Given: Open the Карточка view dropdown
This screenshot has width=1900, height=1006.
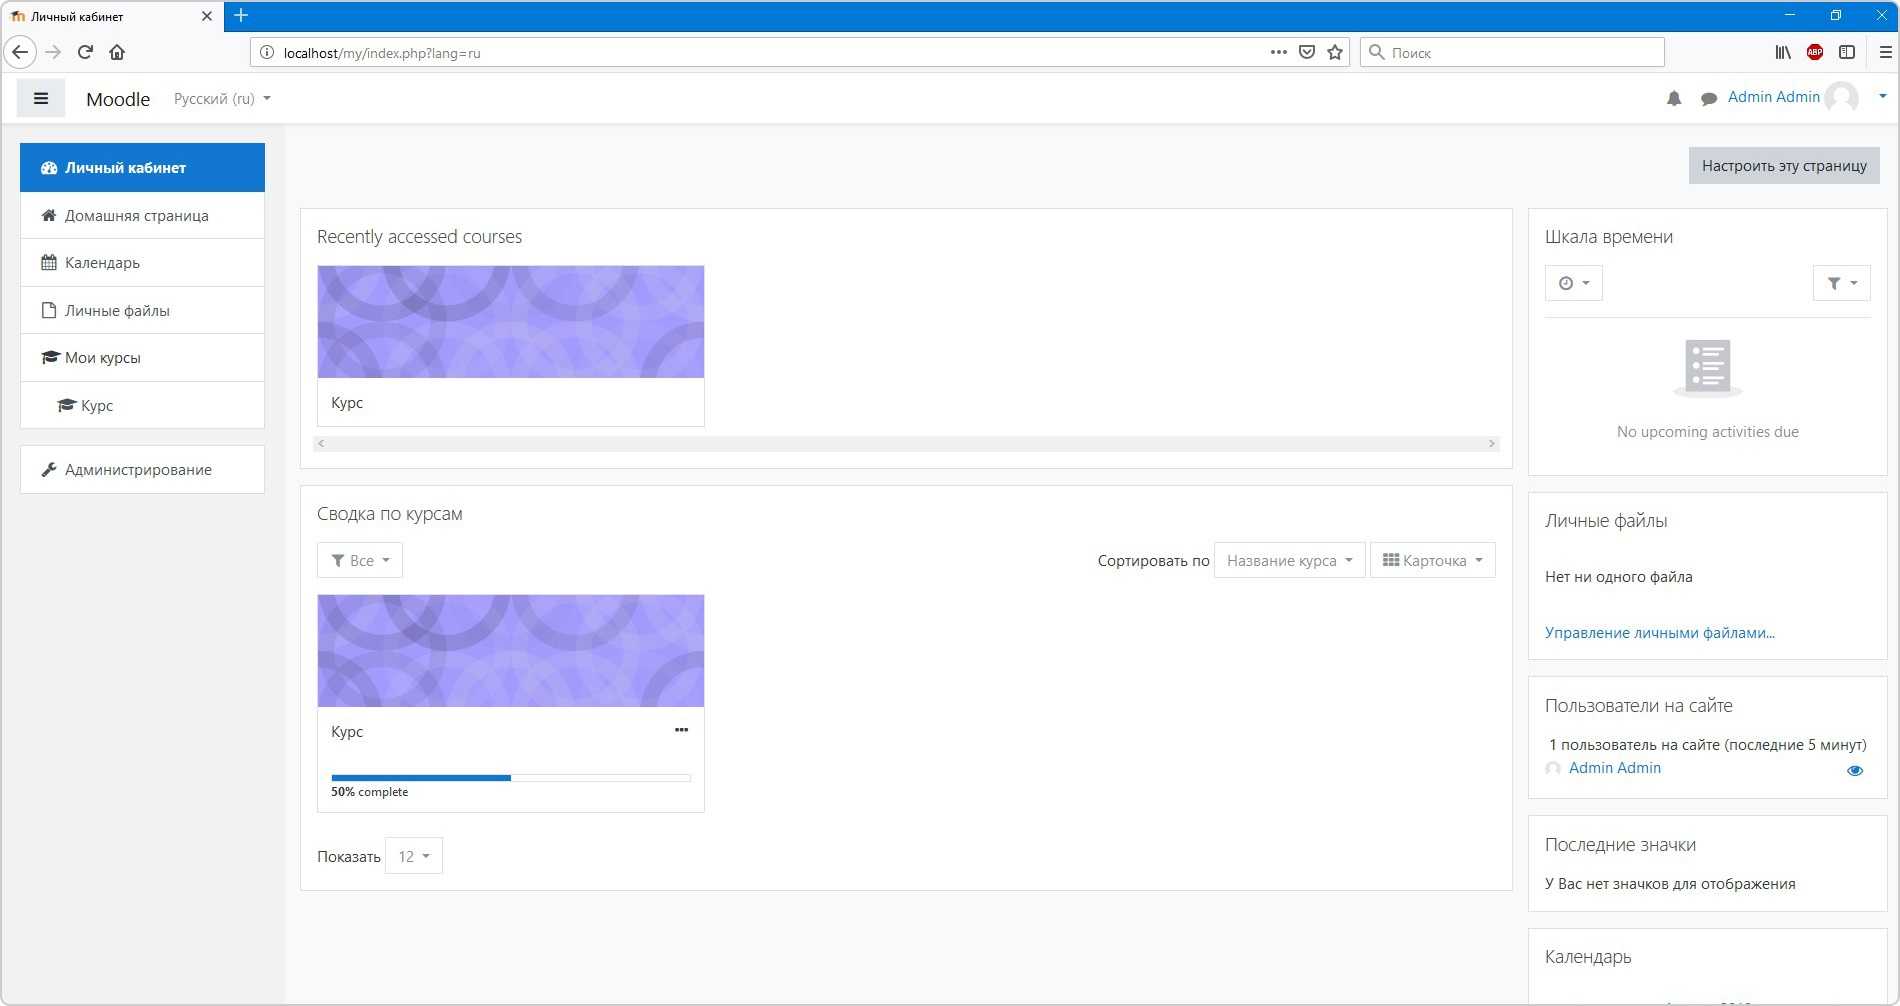Looking at the screenshot, I should 1432,561.
